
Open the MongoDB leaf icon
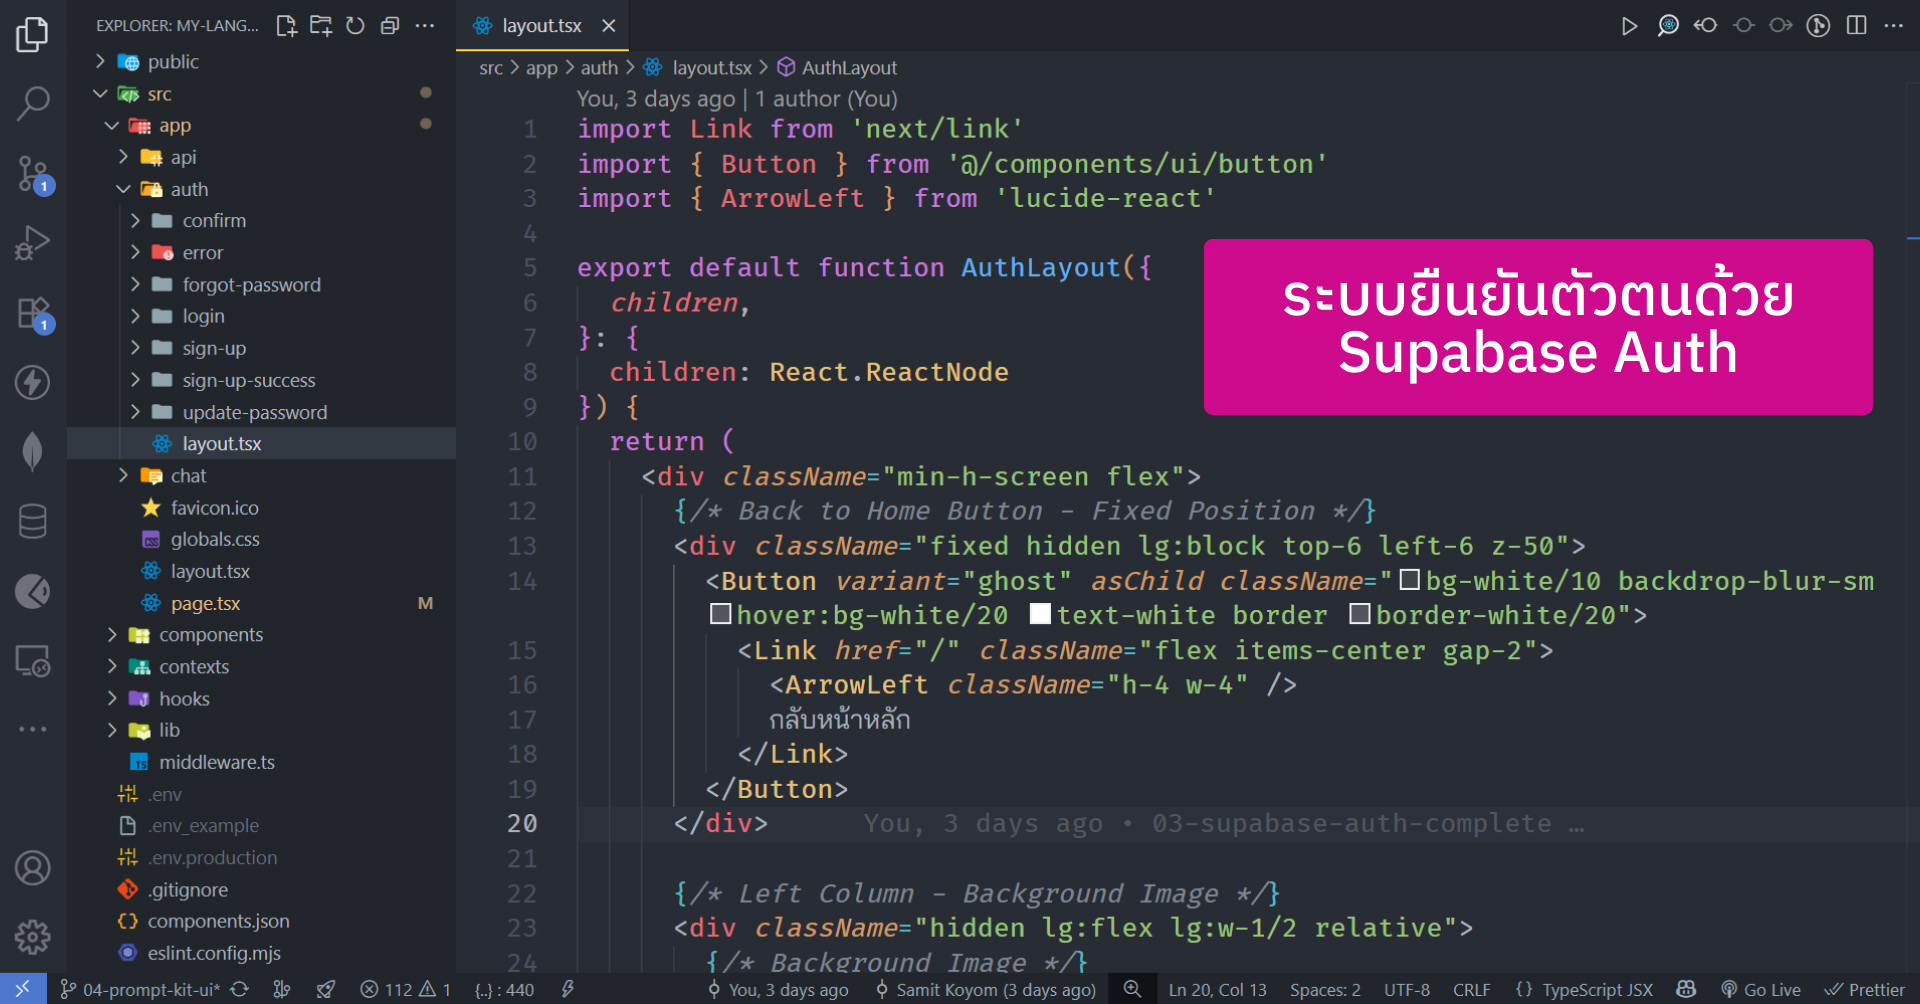32,451
